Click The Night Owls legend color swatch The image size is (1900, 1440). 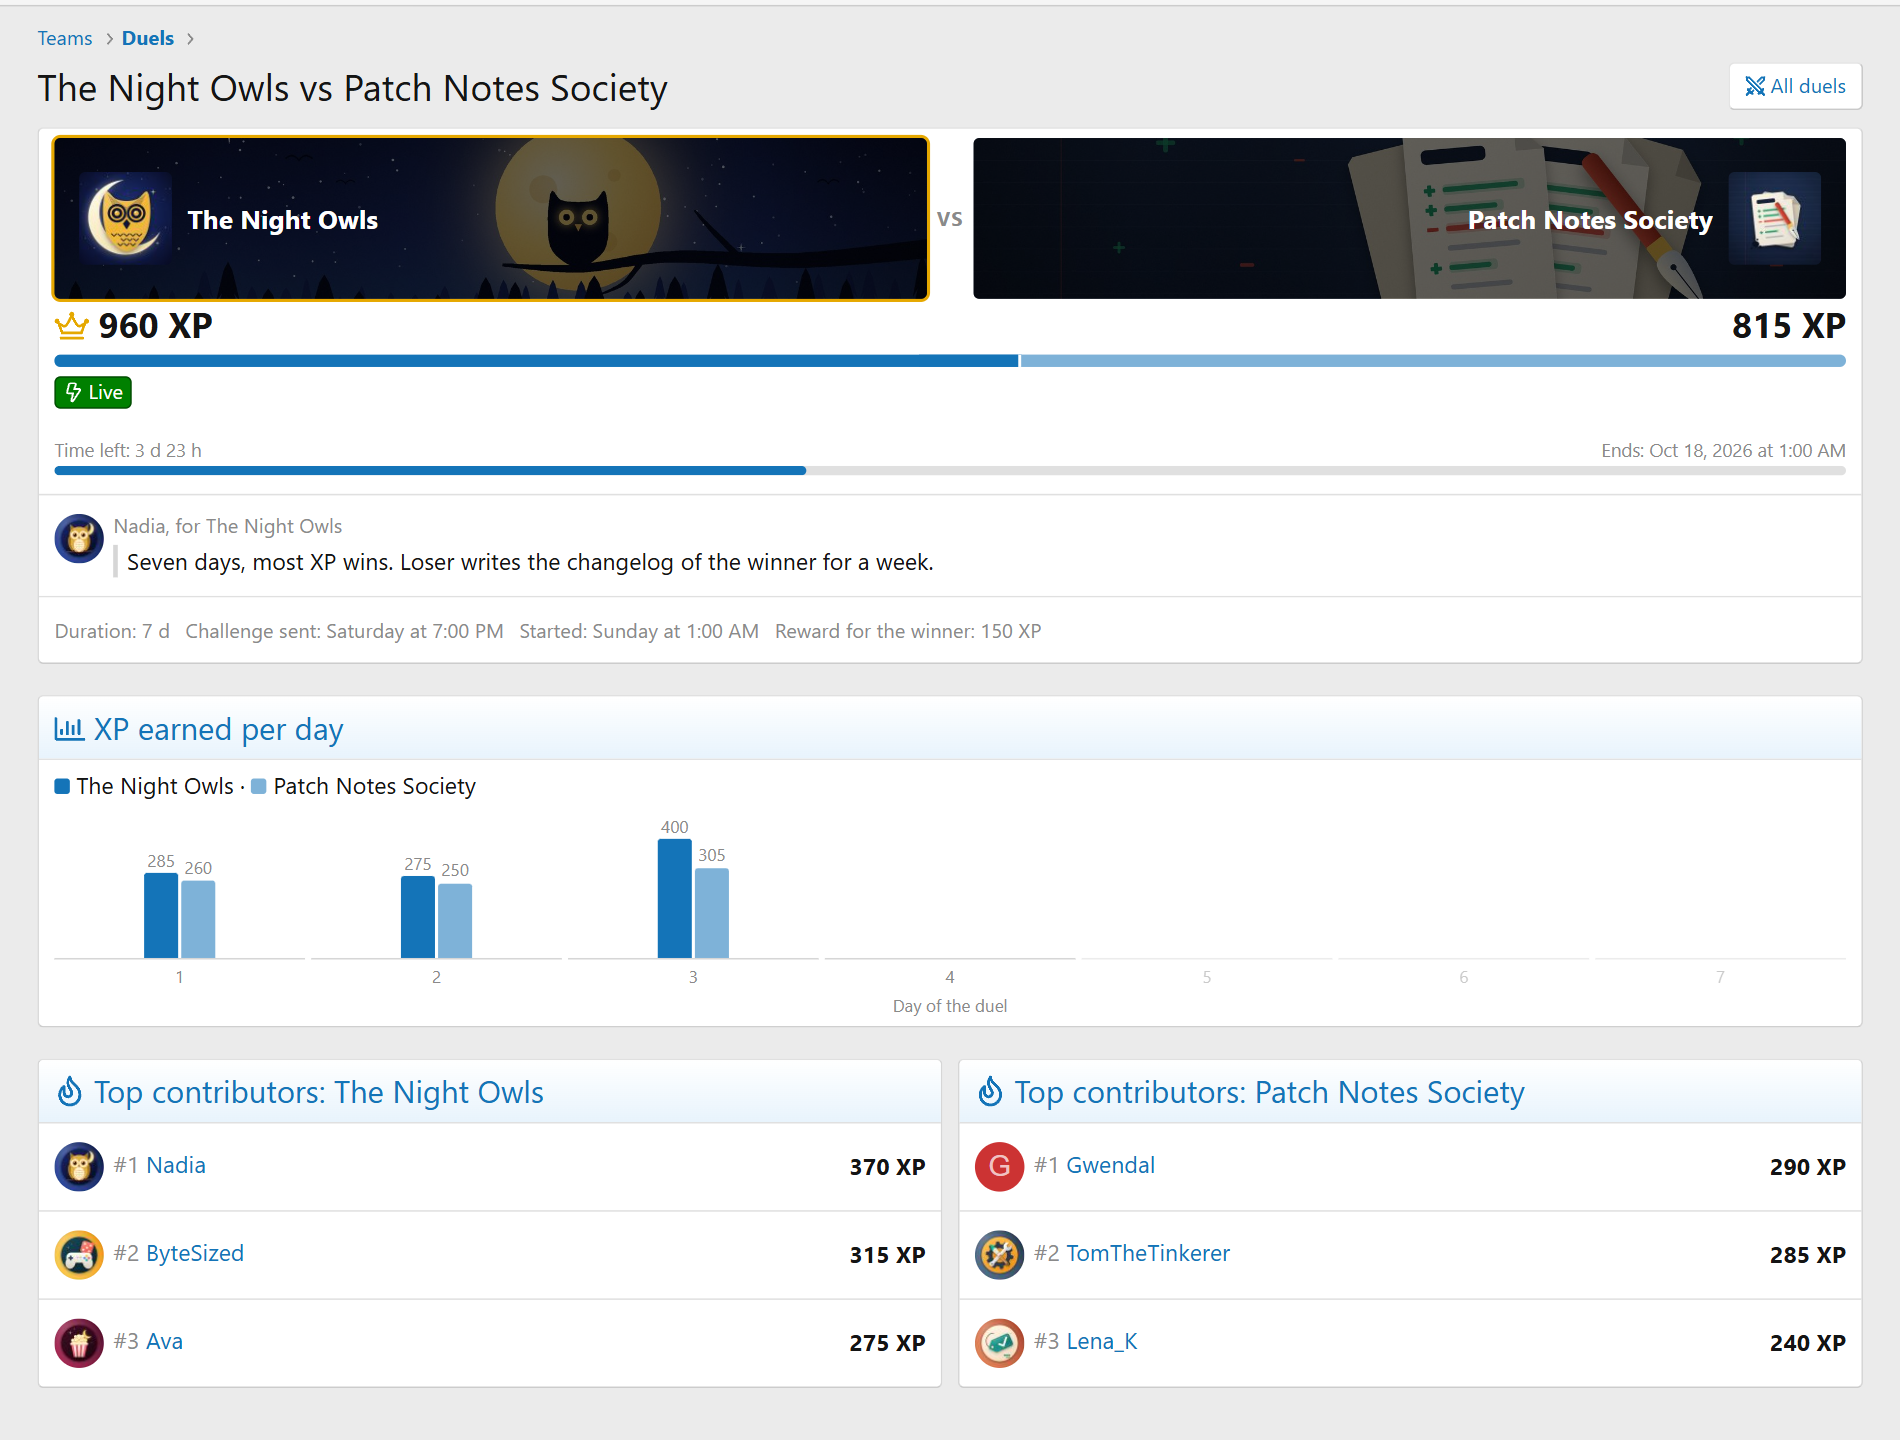coord(62,786)
